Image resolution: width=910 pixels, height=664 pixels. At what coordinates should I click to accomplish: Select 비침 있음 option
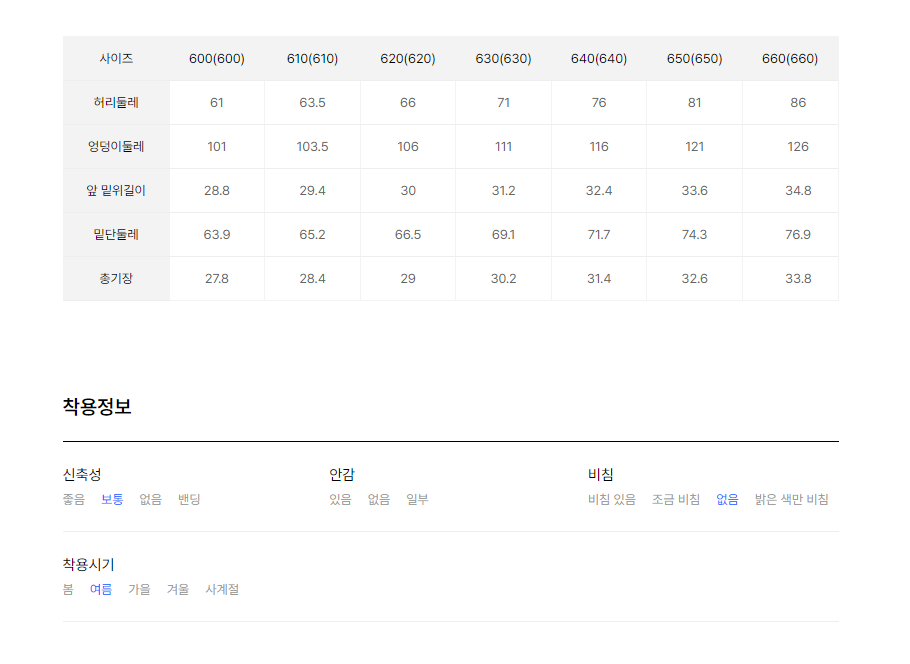point(612,499)
